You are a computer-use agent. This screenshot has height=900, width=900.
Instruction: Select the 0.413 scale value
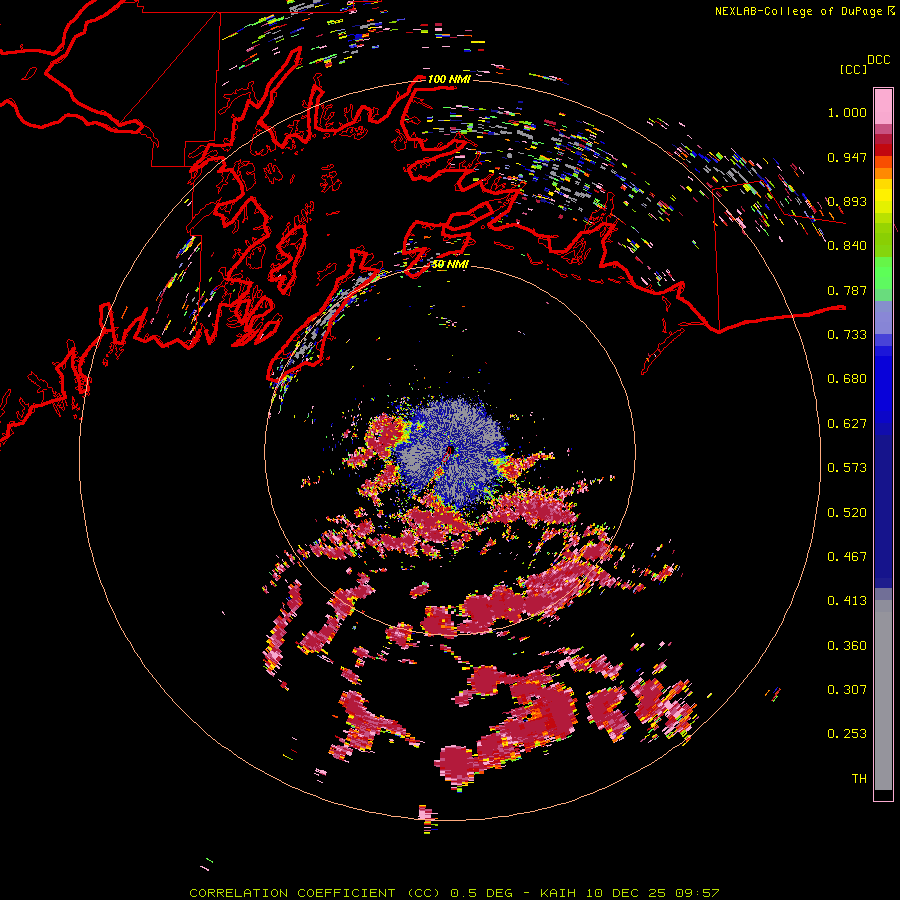[x=847, y=601]
